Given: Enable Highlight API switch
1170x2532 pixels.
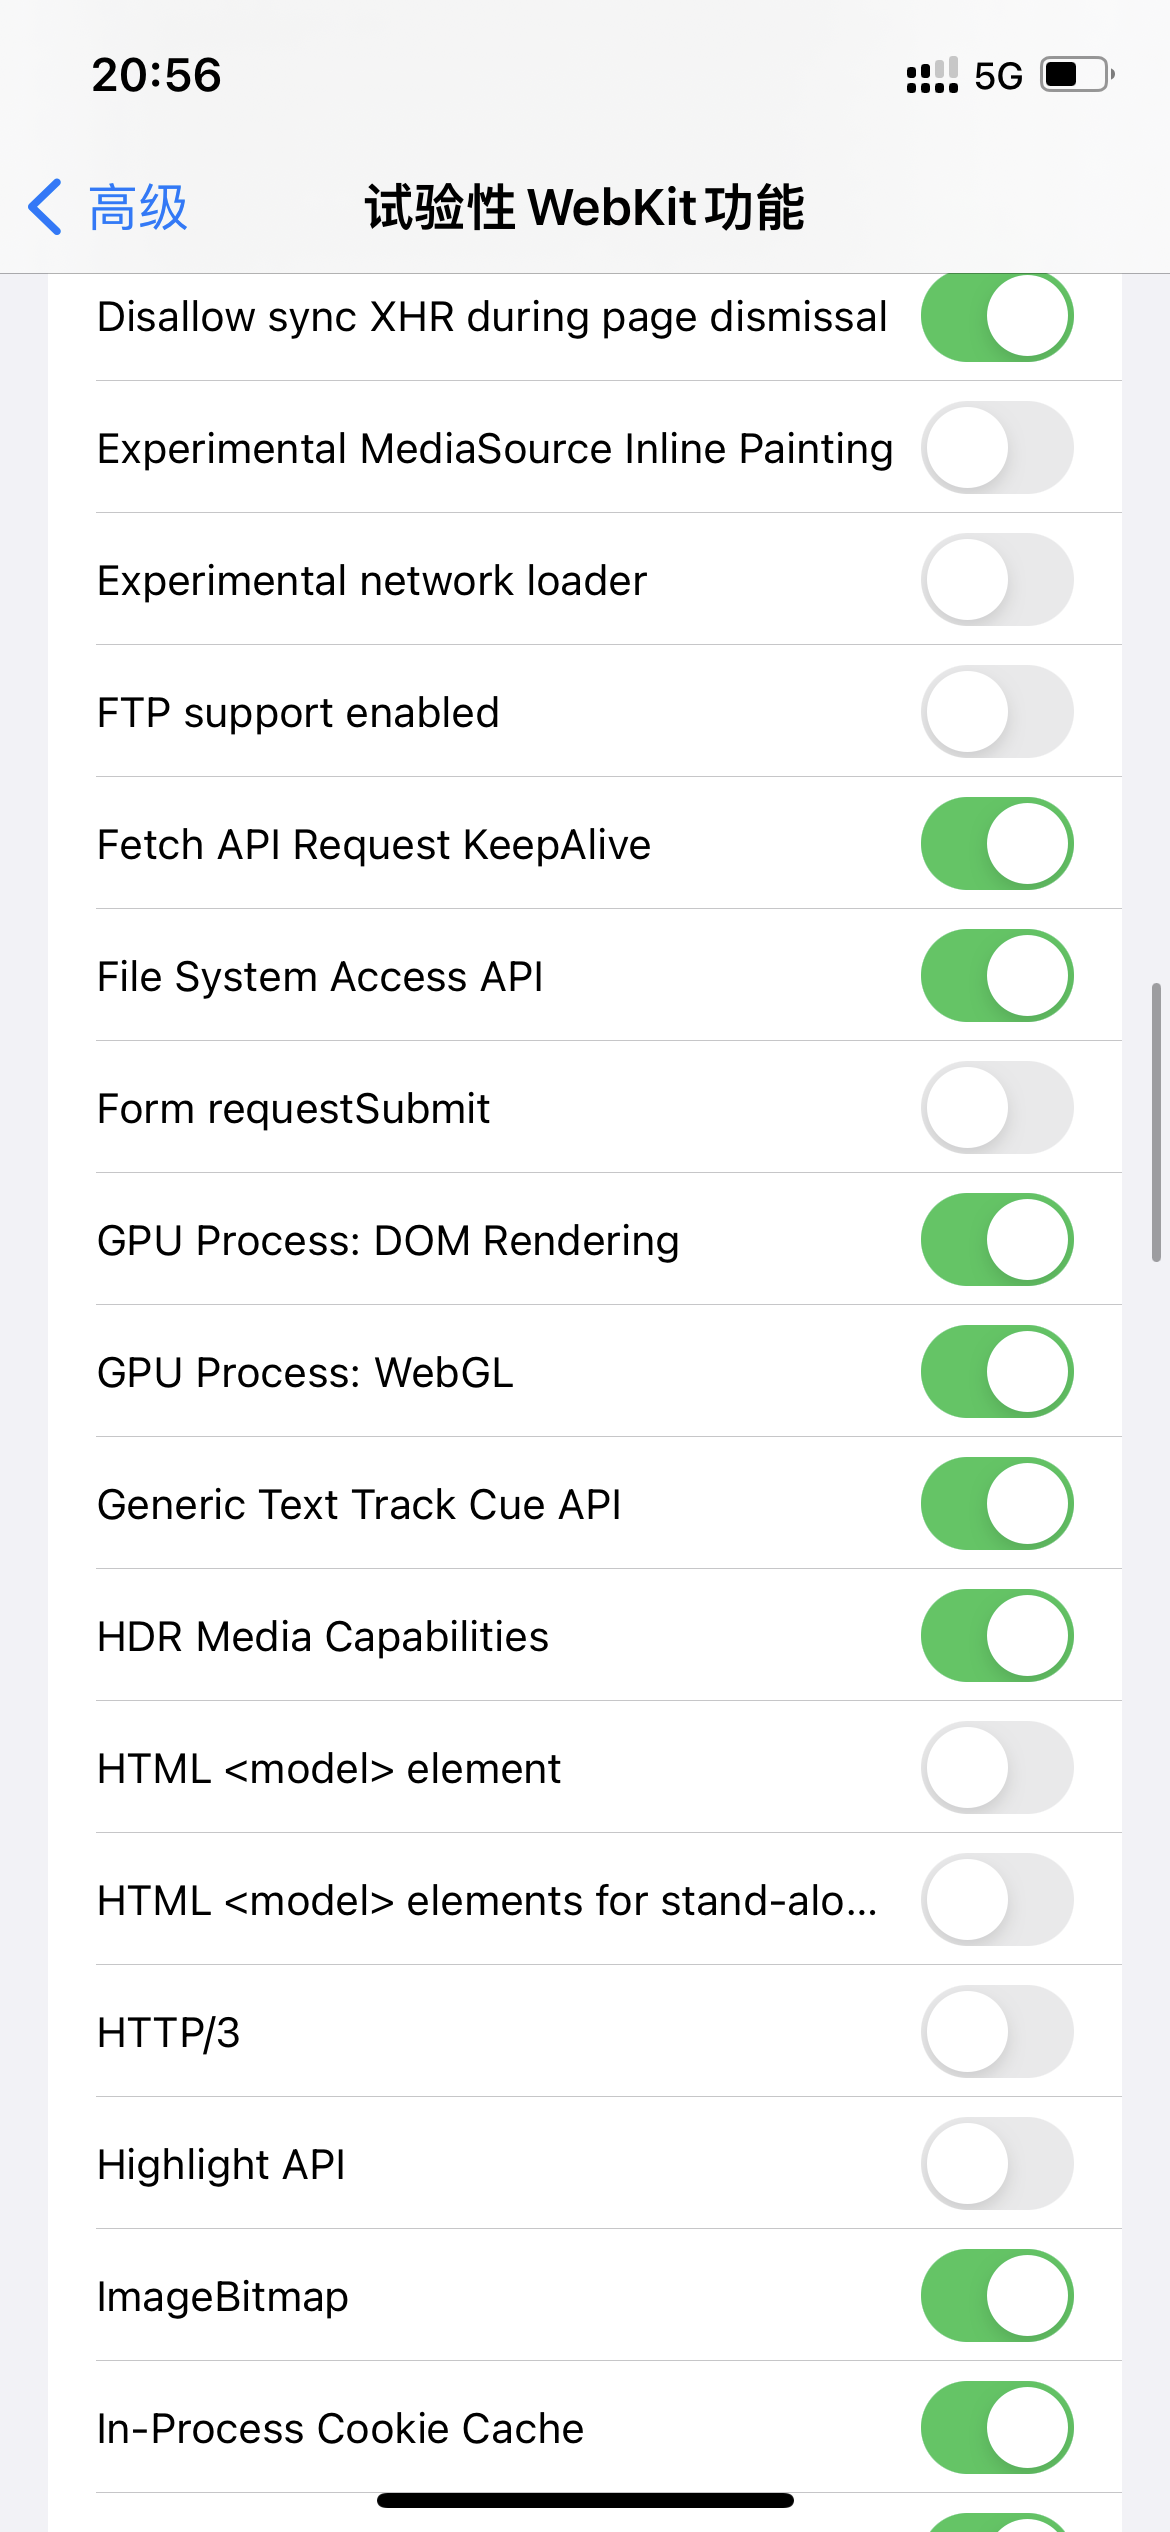Looking at the screenshot, I should [x=996, y=2164].
